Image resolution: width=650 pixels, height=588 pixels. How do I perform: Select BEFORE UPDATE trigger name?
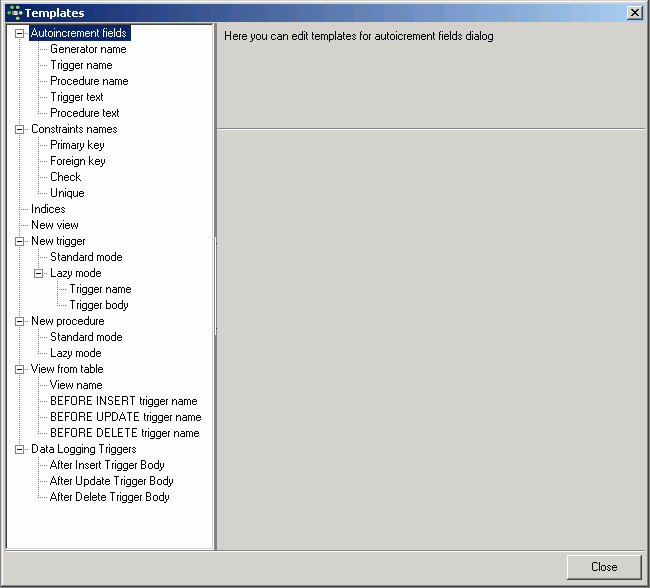click(x=126, y=417)
